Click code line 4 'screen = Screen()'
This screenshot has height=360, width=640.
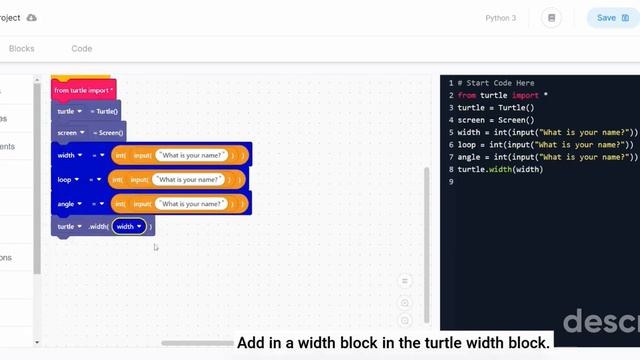point(496,120)
